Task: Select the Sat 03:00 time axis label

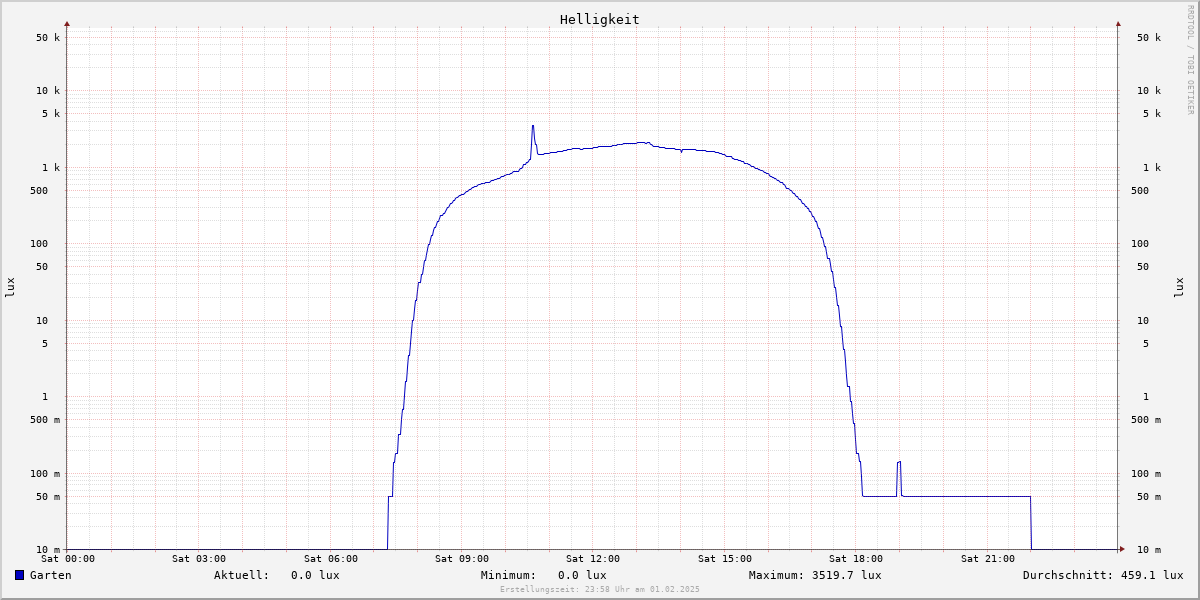Action: click(199, 559)
